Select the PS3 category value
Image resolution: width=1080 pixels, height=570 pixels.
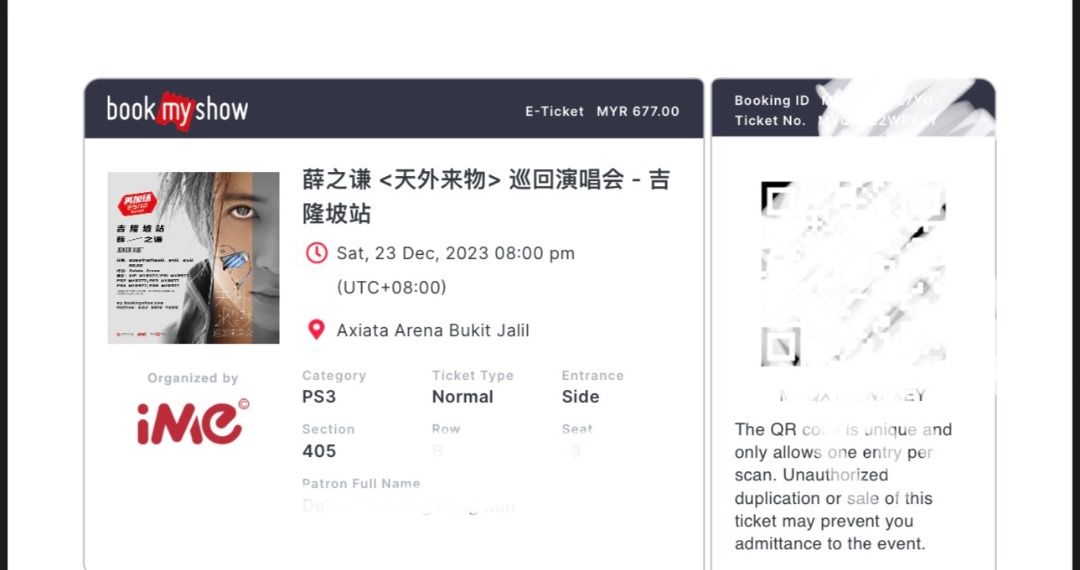point(319,397)
